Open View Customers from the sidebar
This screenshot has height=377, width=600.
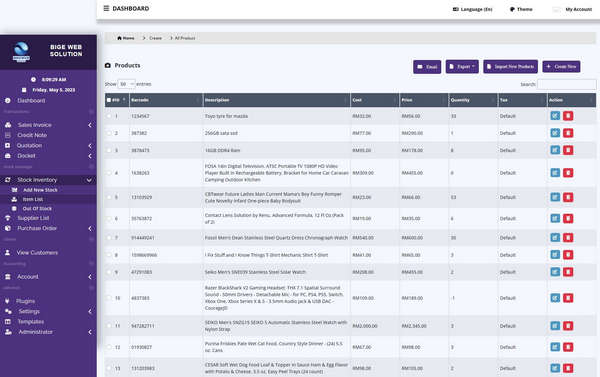pyautogui.click(x=37, y=253)
